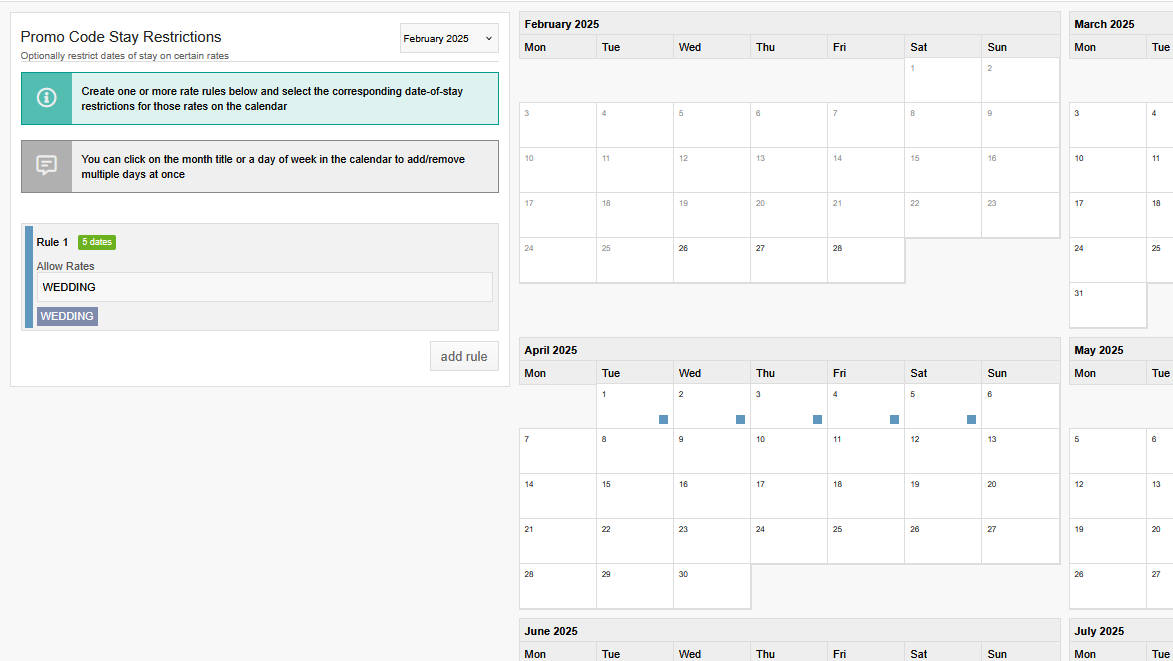Viewport: 1173px width, 661px height.
Task: Select May 5 in the calendar
Action: click(1108, 451)
